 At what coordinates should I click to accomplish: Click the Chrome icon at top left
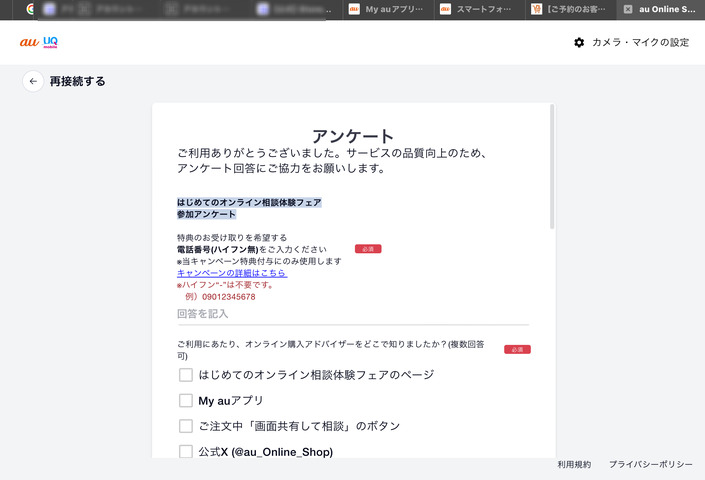(x=31, y=9)
